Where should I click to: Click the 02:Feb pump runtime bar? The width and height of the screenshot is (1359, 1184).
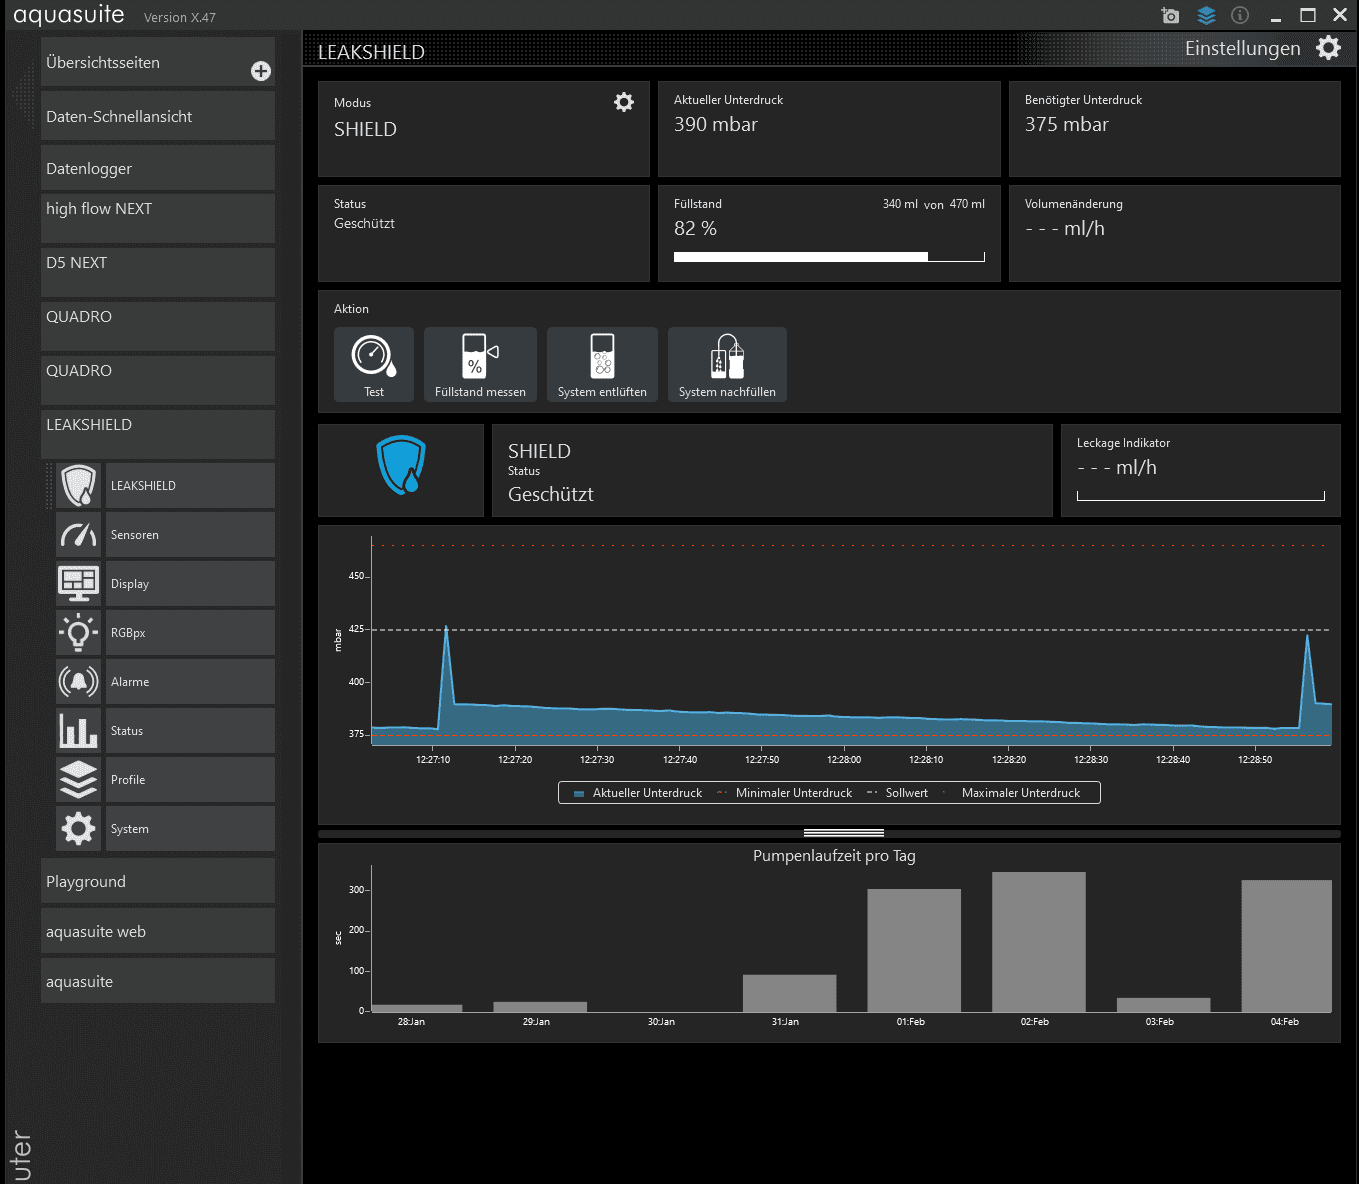[1038, 942]
